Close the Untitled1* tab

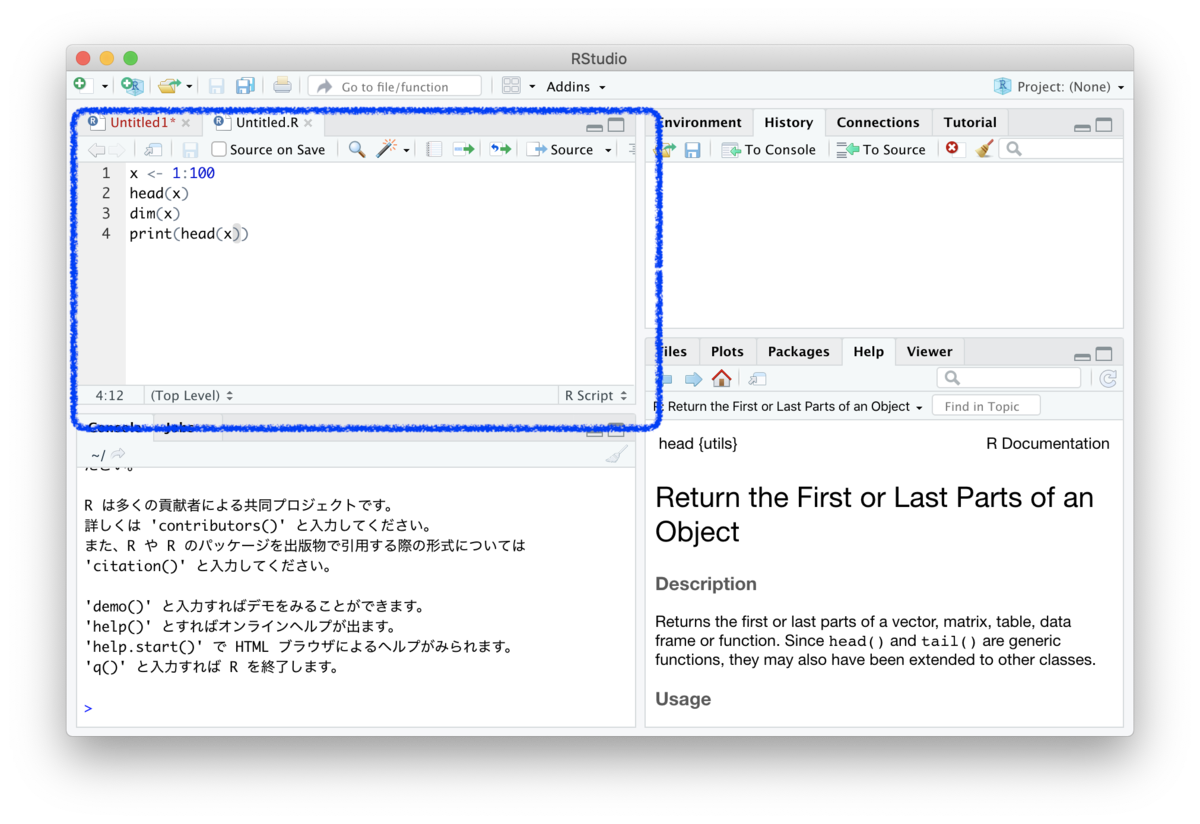click(186, 123)
